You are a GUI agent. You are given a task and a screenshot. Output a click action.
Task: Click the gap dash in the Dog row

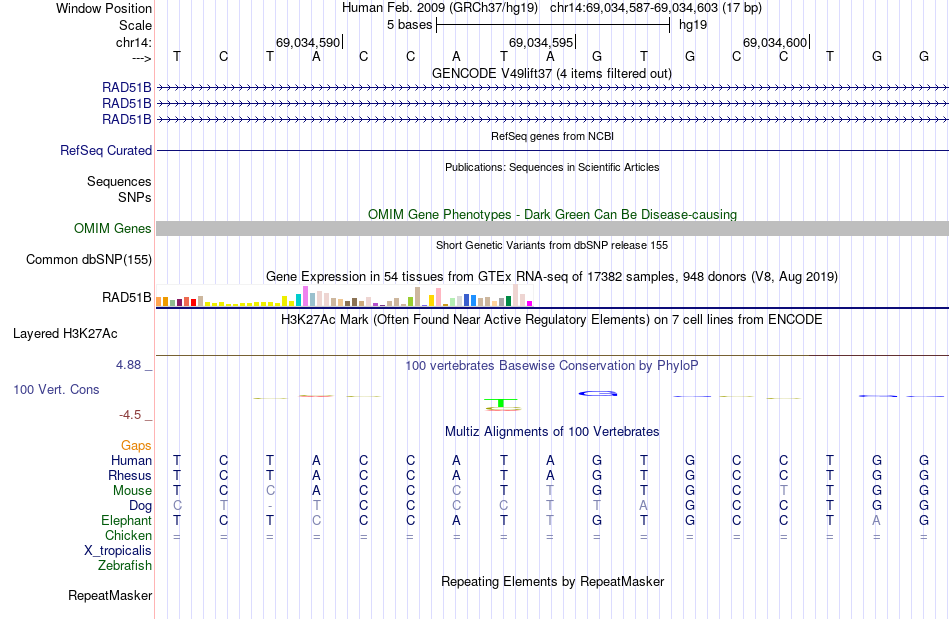pos(270,506)
